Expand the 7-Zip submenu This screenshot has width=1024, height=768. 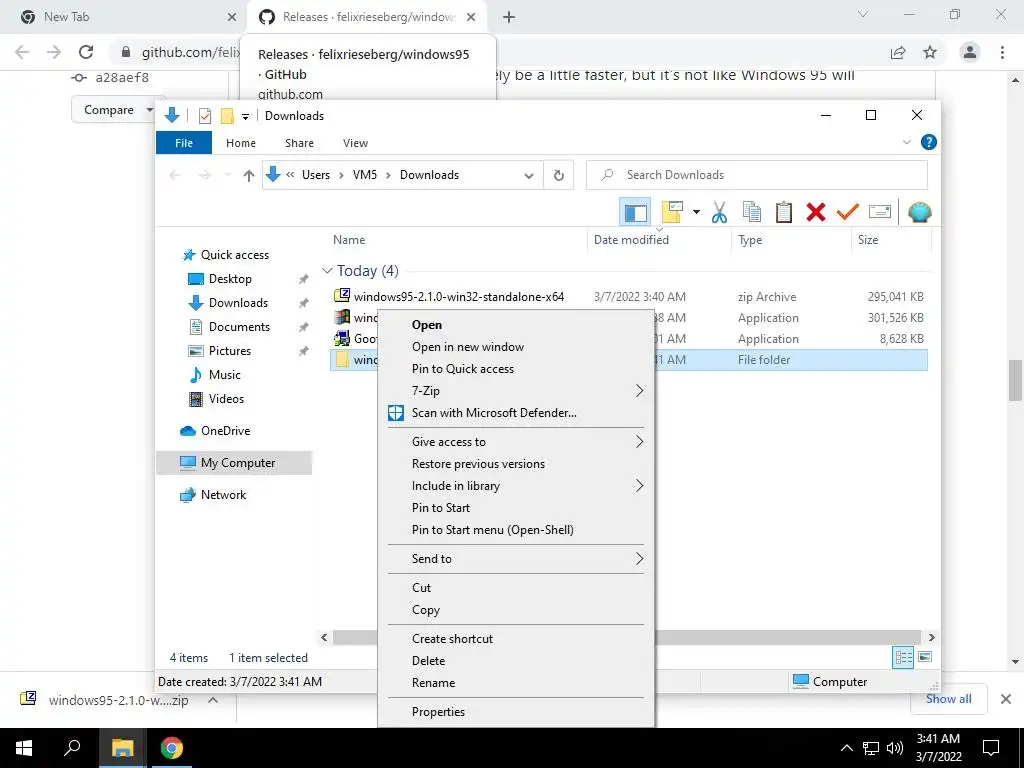[x=516, y=391]
